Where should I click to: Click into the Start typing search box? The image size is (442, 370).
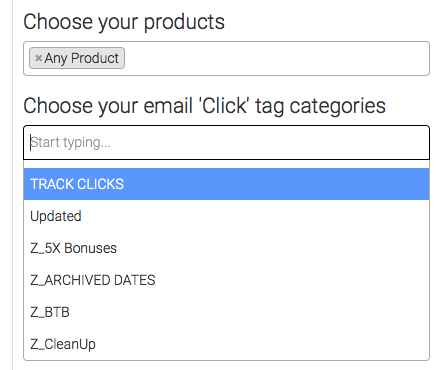(226, 143)
